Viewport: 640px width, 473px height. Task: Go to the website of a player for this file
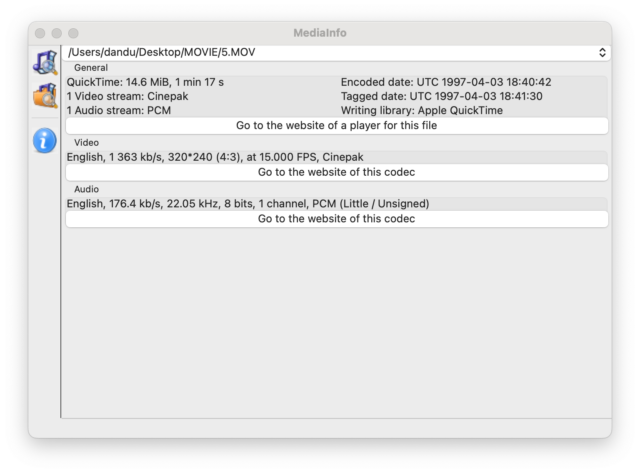[x=336, y=125]
